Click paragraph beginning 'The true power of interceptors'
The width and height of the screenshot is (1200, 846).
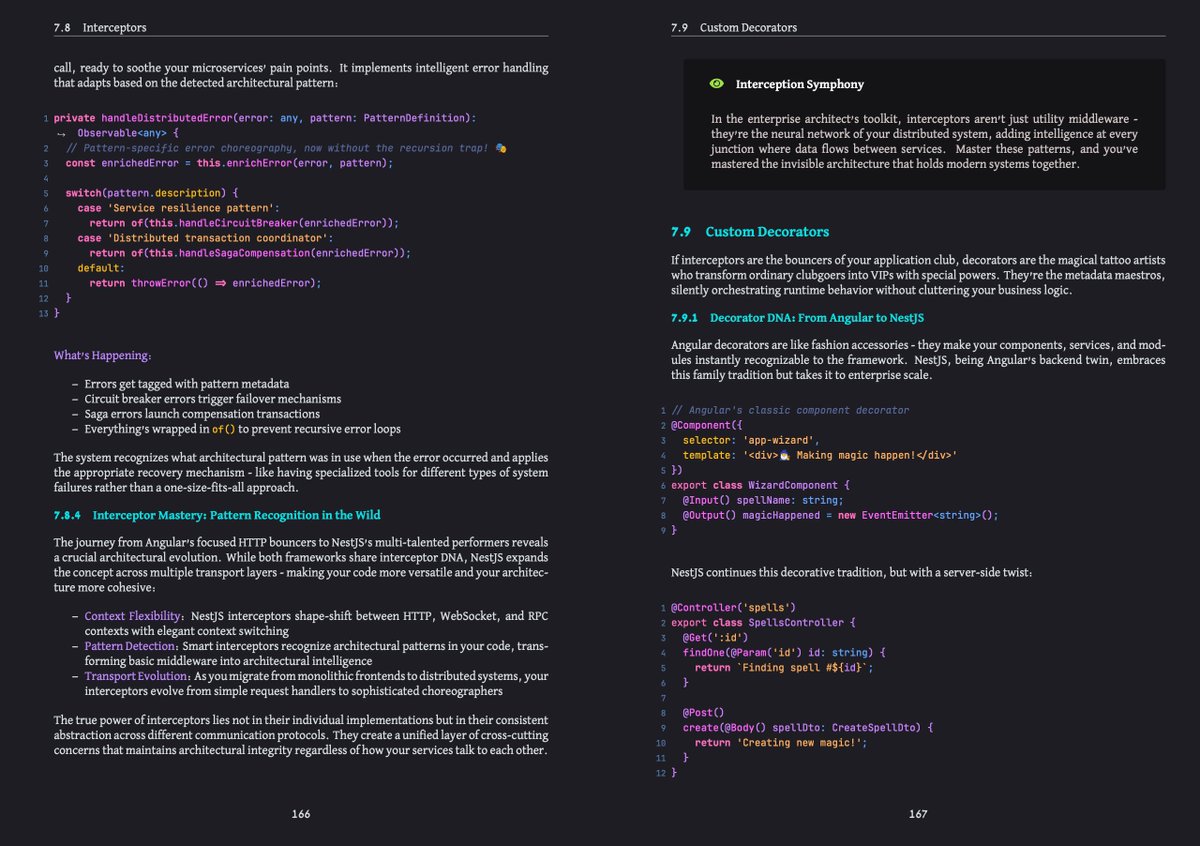(301, 735)
